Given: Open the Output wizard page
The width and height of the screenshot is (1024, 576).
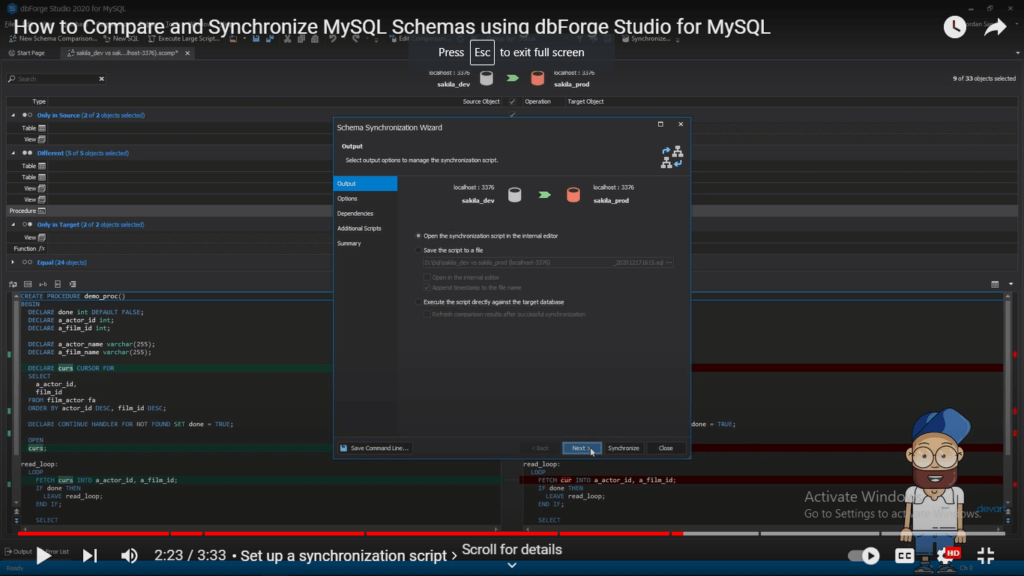Looking at the screenshot, I should (365, 184).
